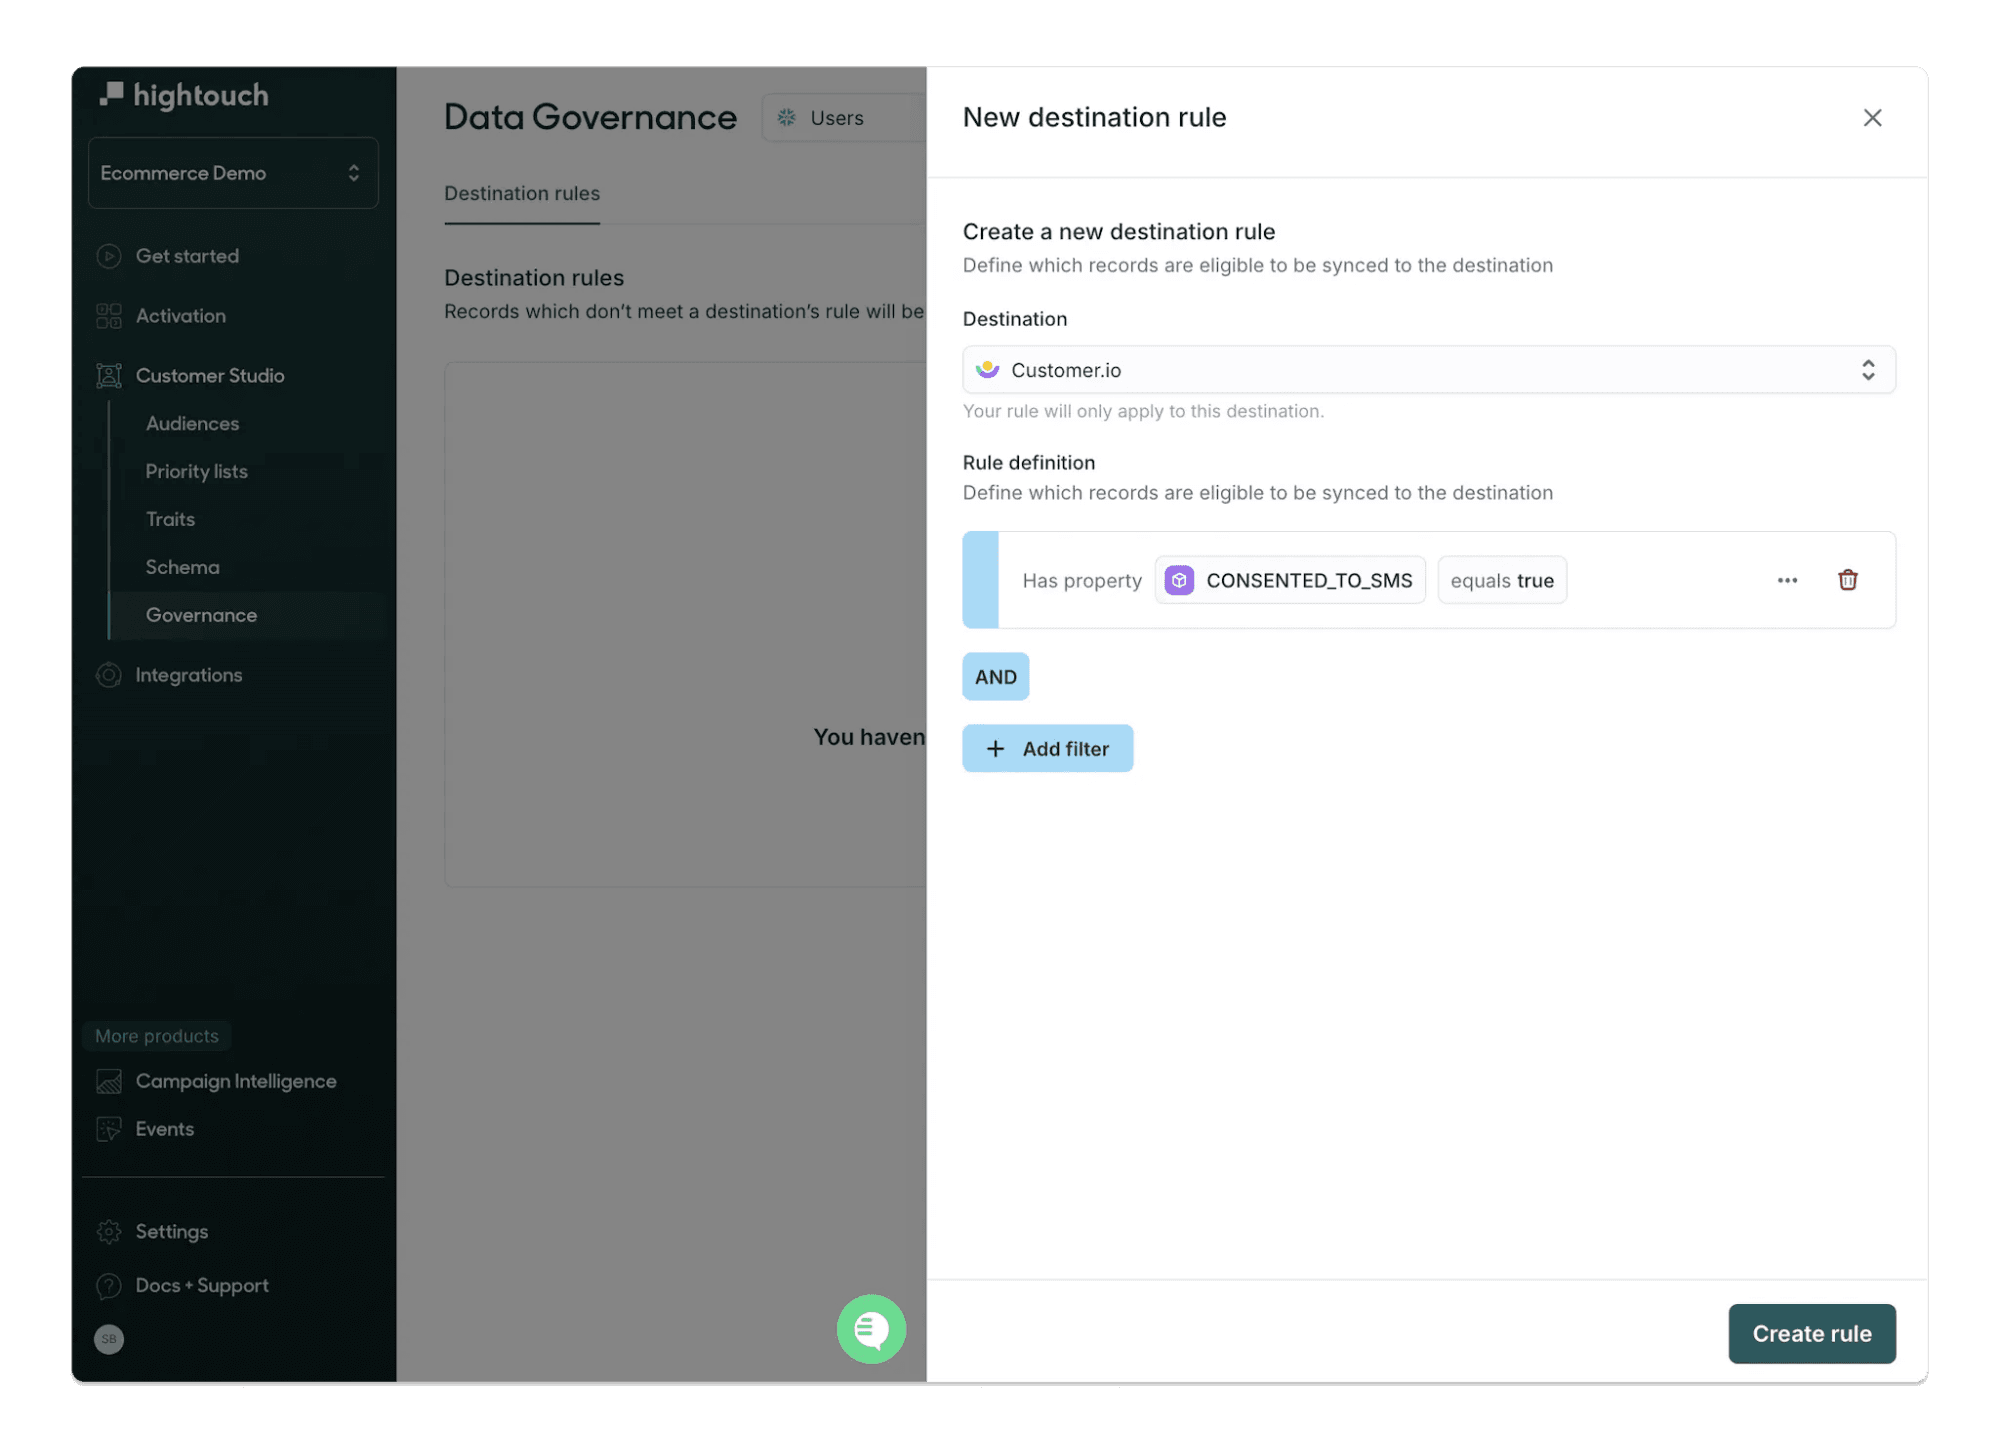Open the equals true operator selector
This screenshot has height=1449, width=1999.
pyautogui.click(x=1501, y=581)
